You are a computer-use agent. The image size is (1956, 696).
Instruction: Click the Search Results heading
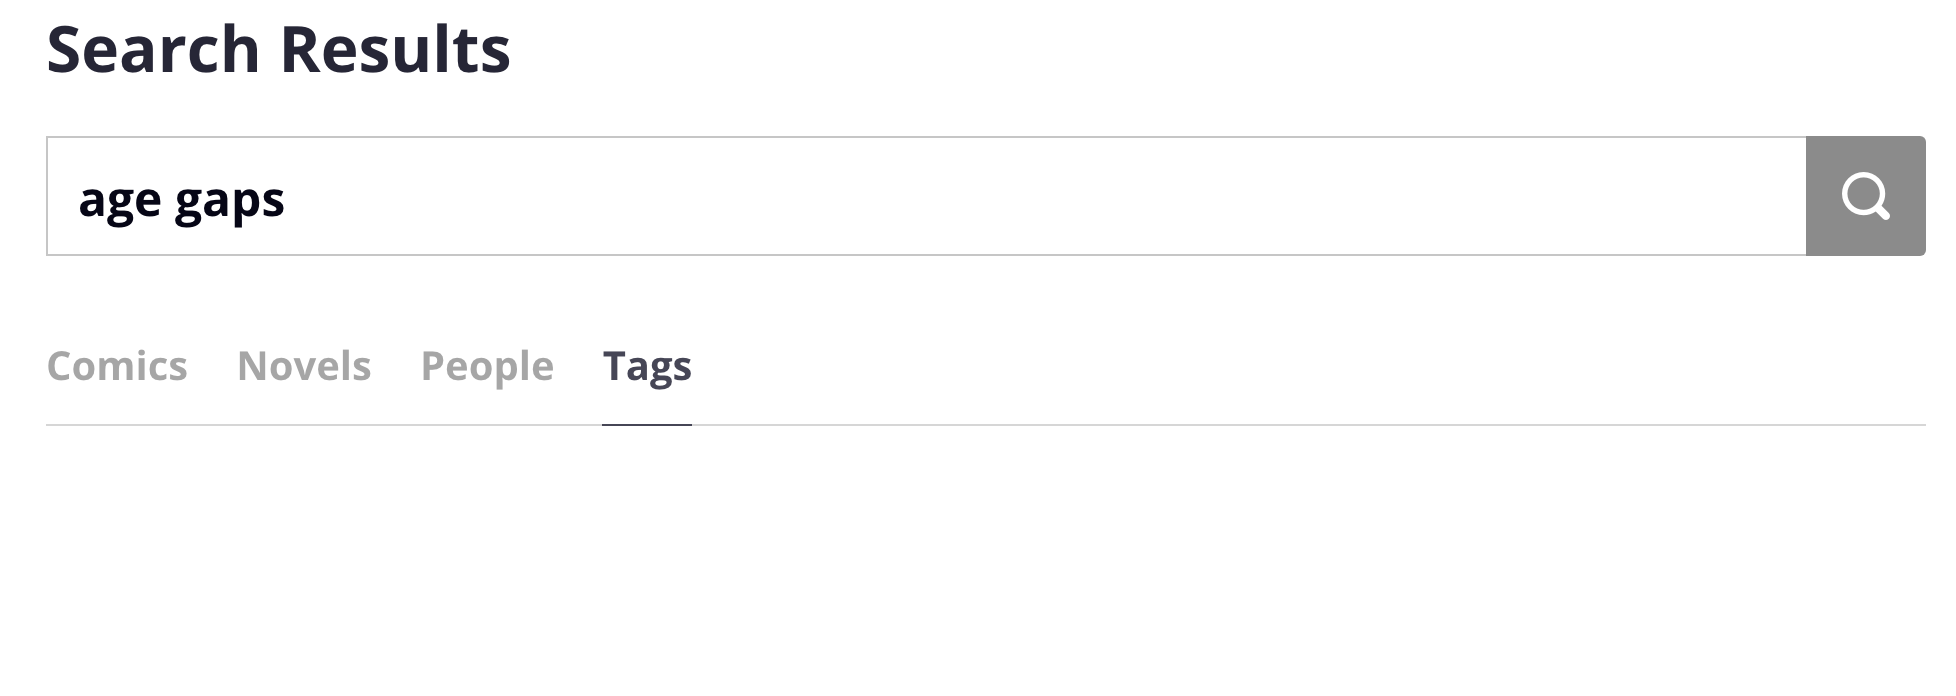pyautogui.click(x=278, y=49)
